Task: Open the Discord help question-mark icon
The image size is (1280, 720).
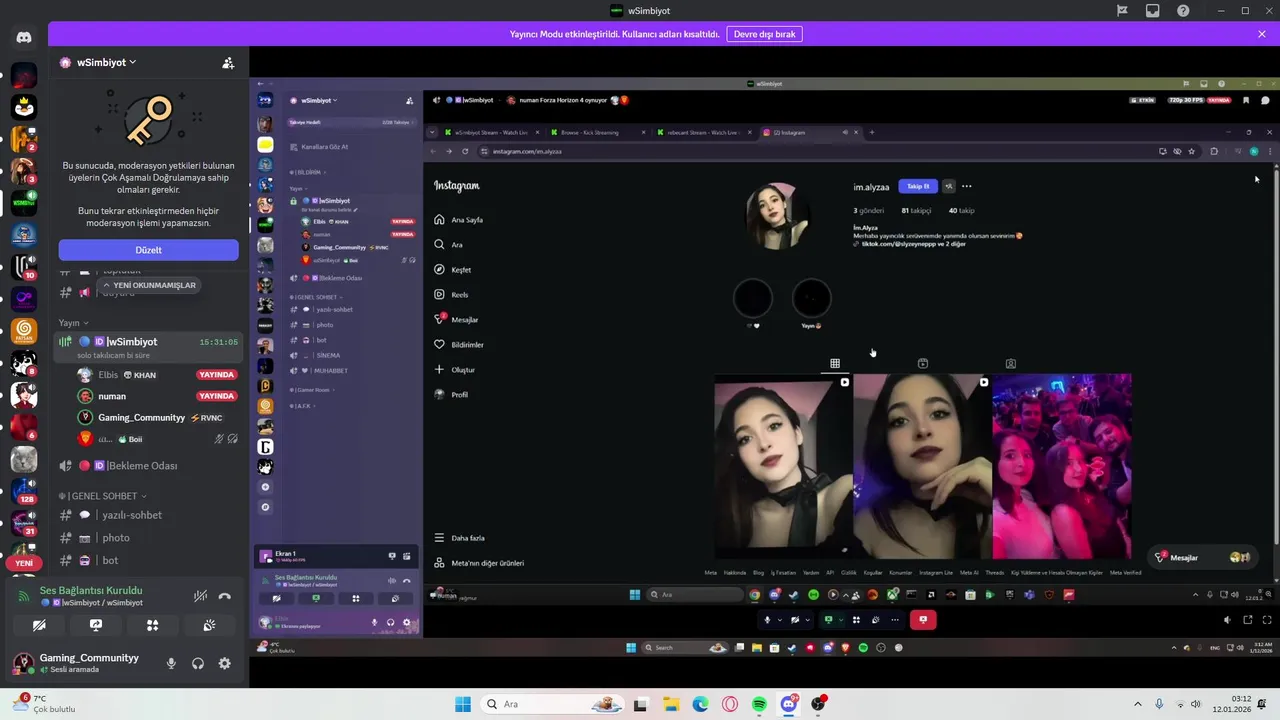Action: click(x=1183, y=11)
